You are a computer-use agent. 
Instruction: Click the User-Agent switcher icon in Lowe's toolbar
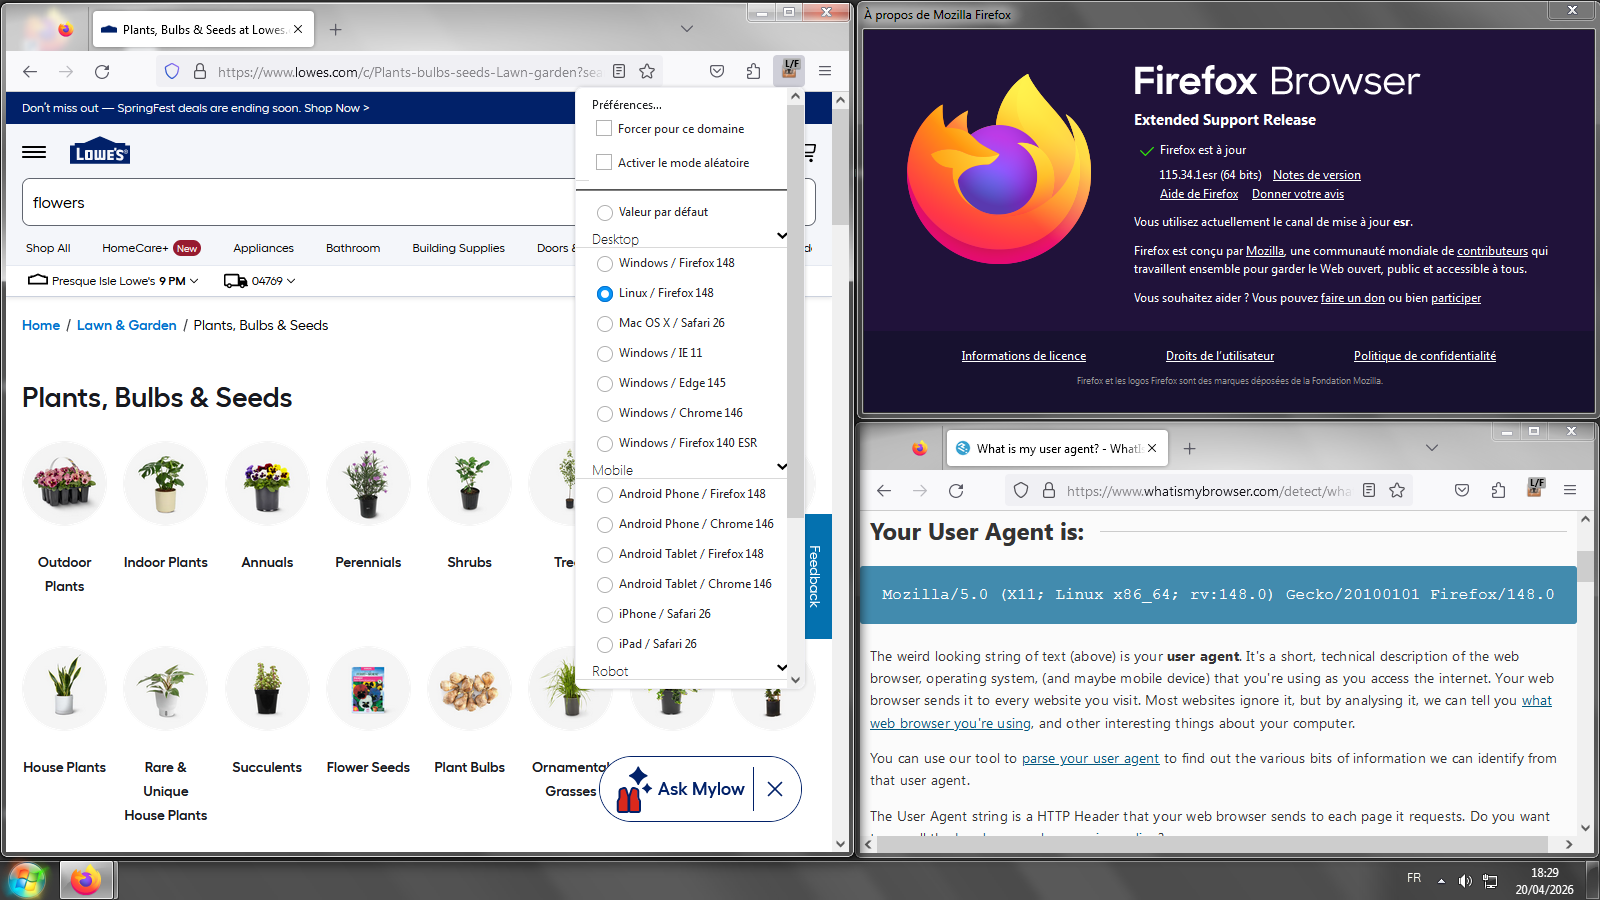pos(791,70)
